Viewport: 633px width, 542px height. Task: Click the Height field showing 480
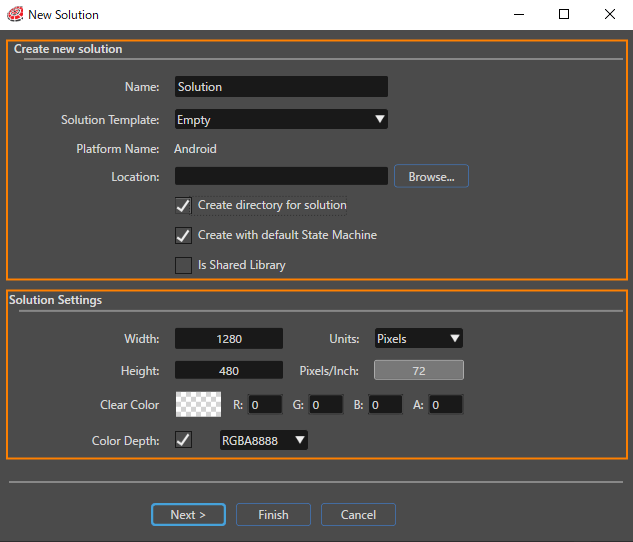point(229,370)
